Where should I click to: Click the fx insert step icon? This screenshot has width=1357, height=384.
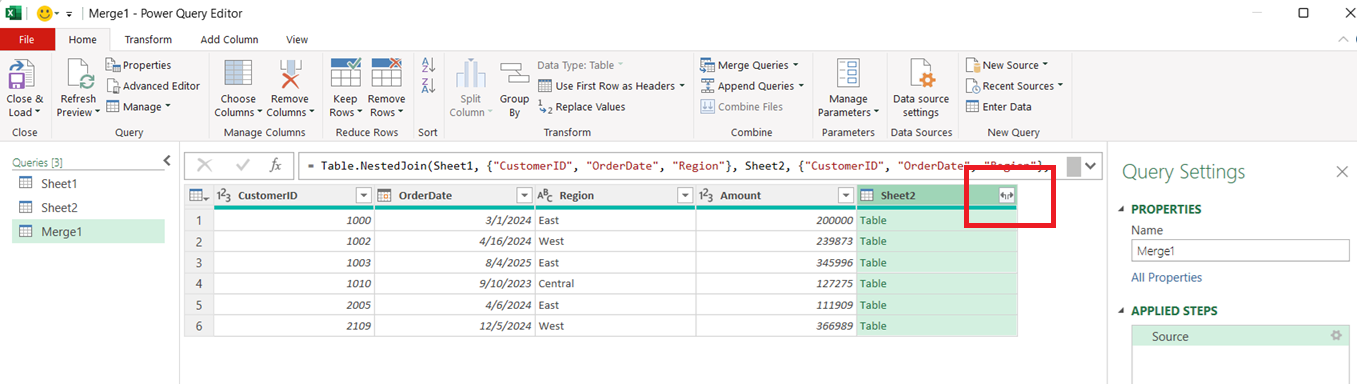(x=276, y=166)
